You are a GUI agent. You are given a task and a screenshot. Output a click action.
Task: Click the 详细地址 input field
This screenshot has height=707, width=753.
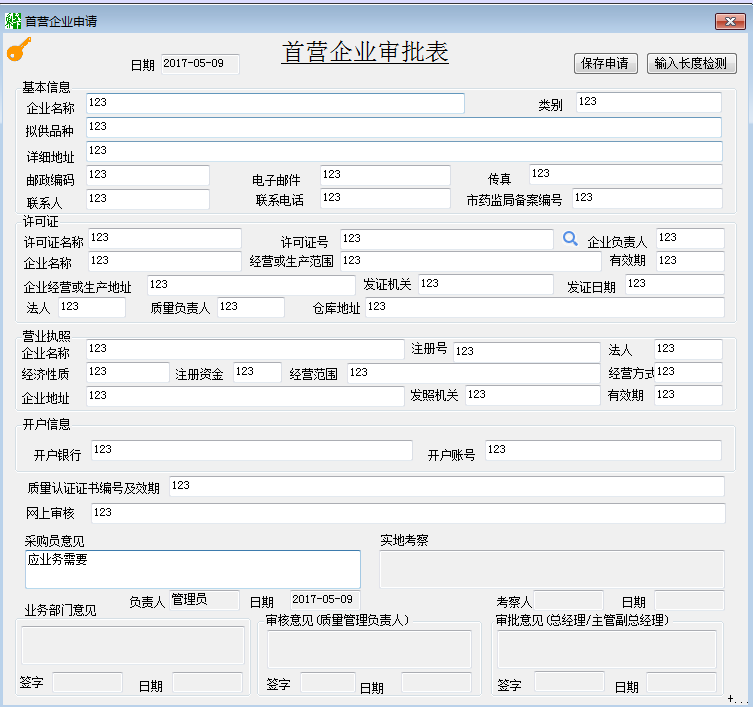404,151
